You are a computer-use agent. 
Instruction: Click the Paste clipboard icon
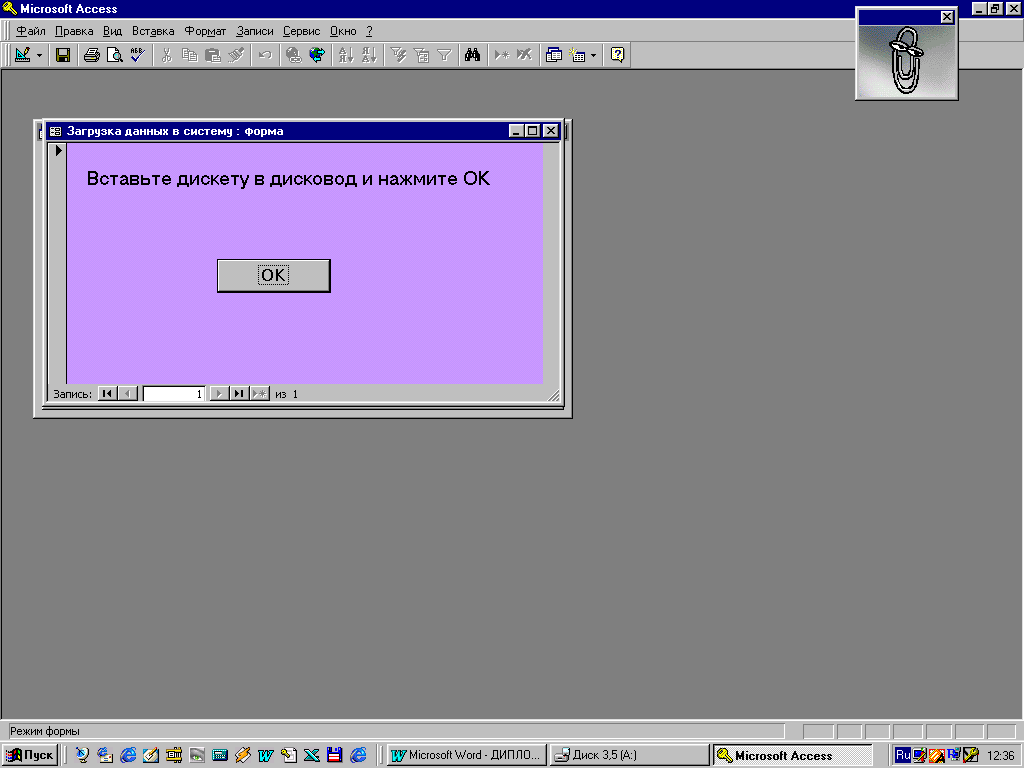[x=213, y=55]
